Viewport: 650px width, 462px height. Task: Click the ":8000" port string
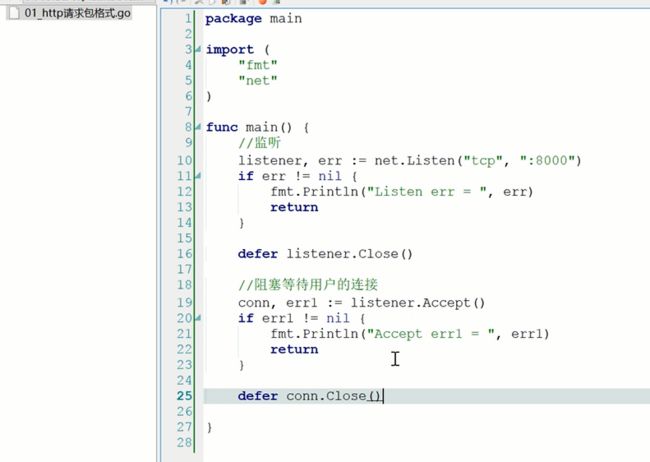[548, 160]
